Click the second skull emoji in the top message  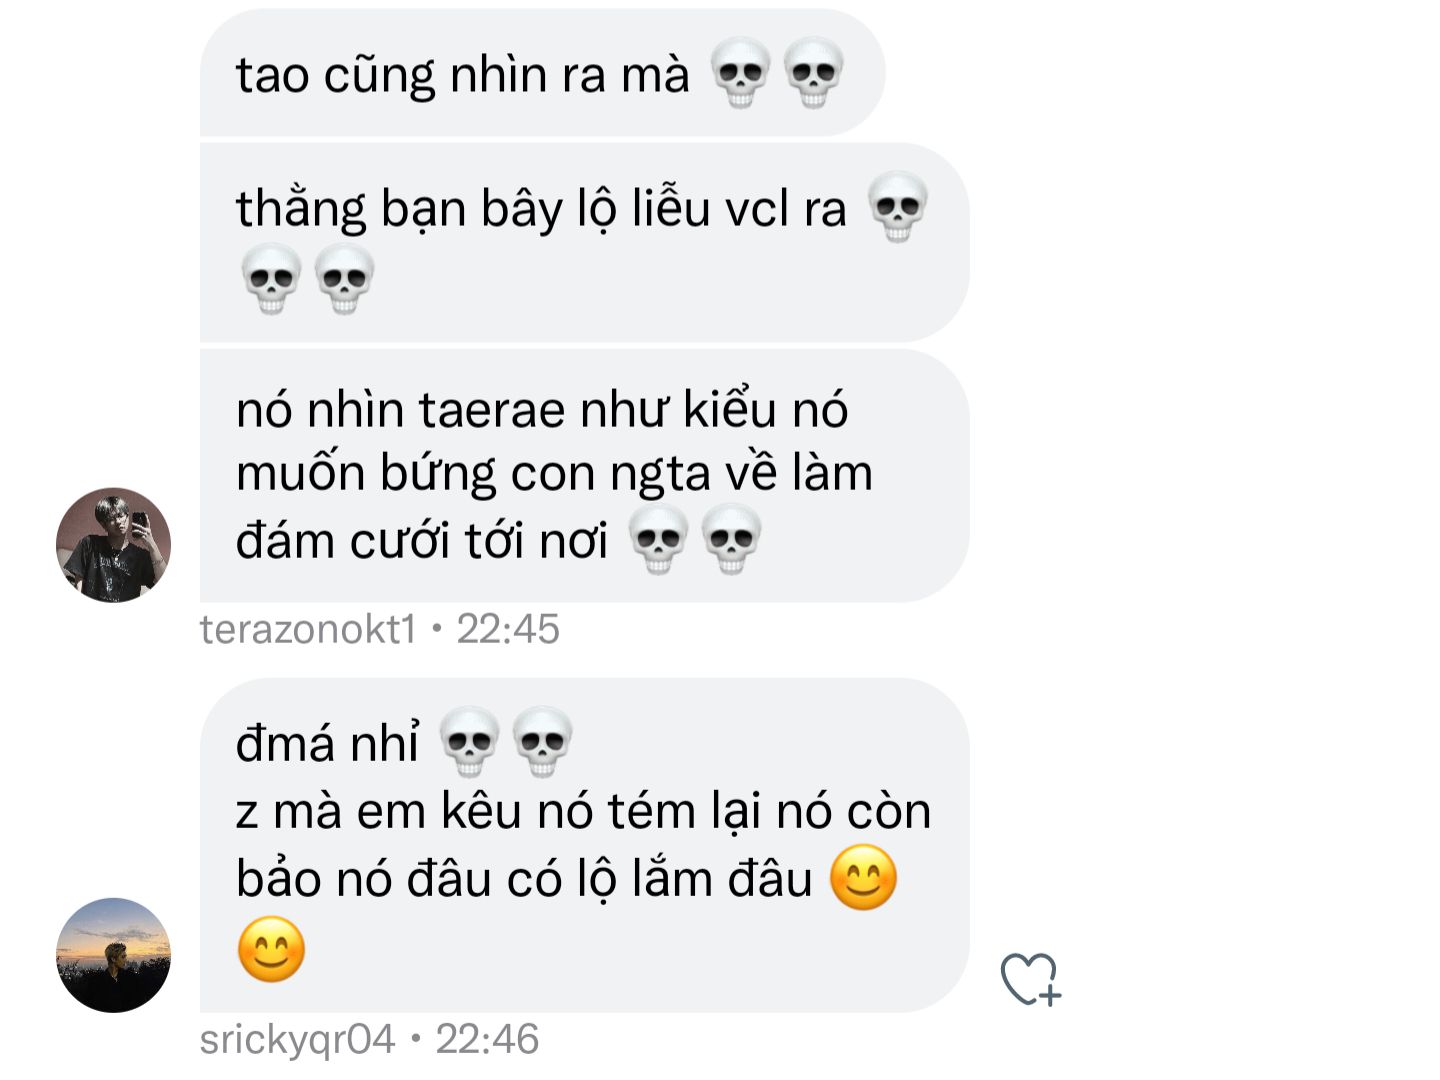click(x=813, y=73)
